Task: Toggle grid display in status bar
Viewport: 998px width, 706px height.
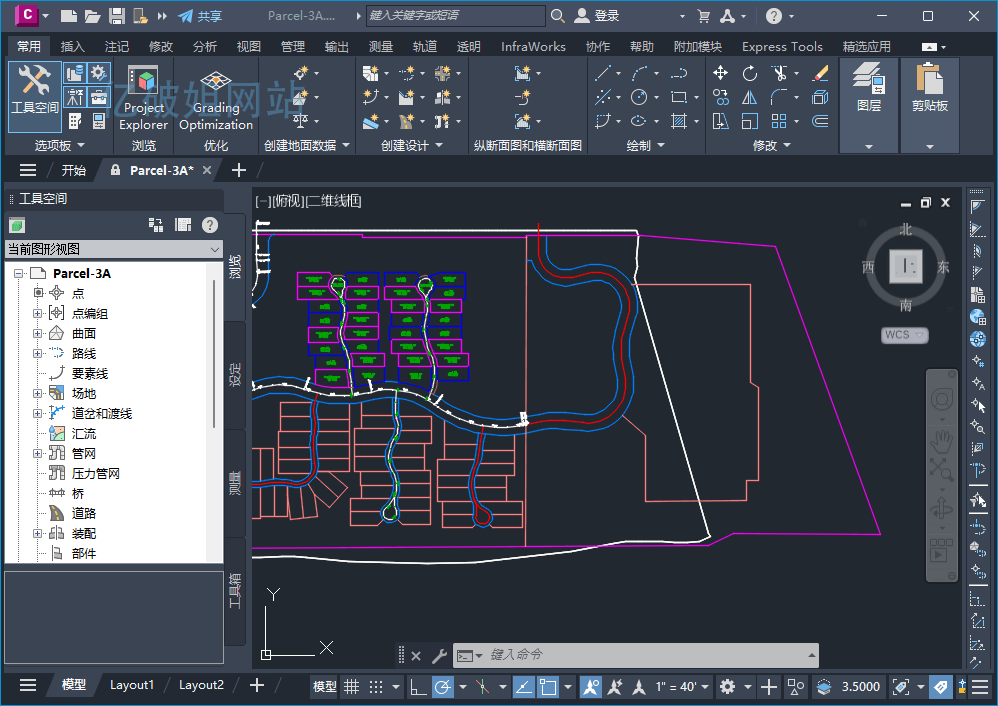Action: pyautogui.click(x=351, y=686)
